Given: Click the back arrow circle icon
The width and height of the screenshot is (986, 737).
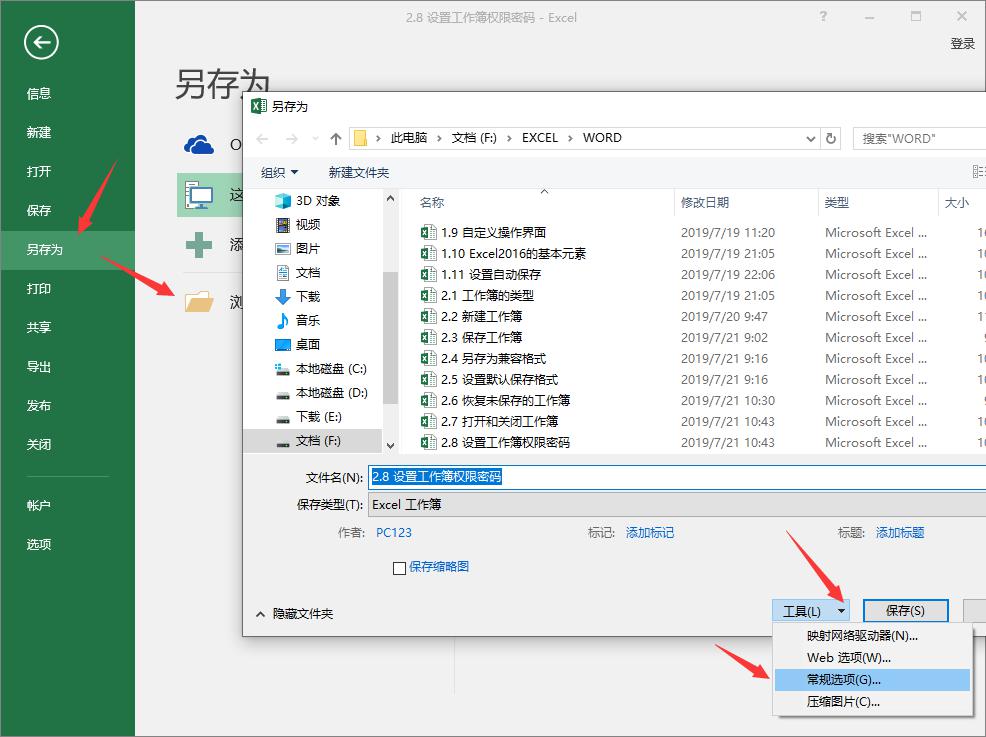Looking at the screenshot, I should tap(41, 42).
